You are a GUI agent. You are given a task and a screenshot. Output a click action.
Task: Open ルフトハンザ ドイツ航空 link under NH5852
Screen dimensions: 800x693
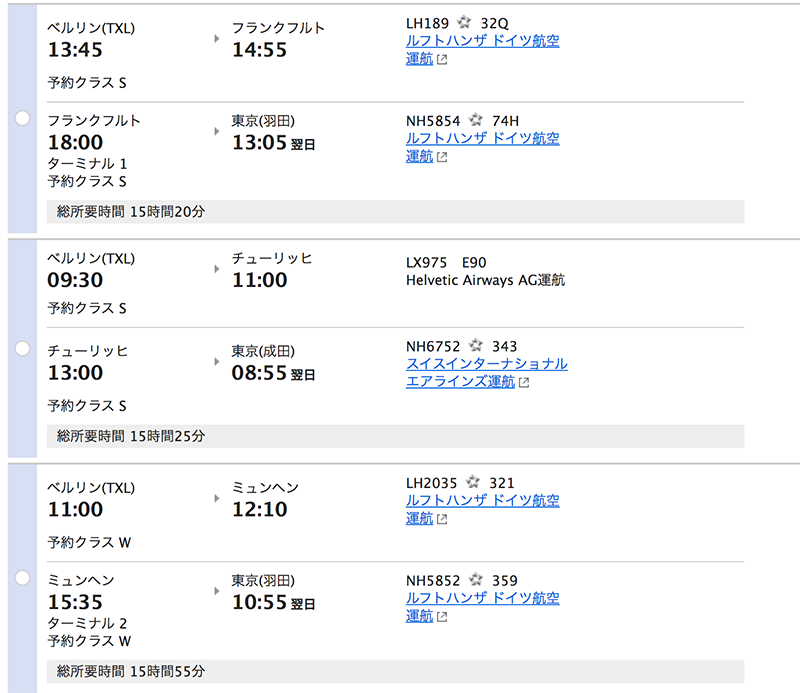click(x=482, y=598)
